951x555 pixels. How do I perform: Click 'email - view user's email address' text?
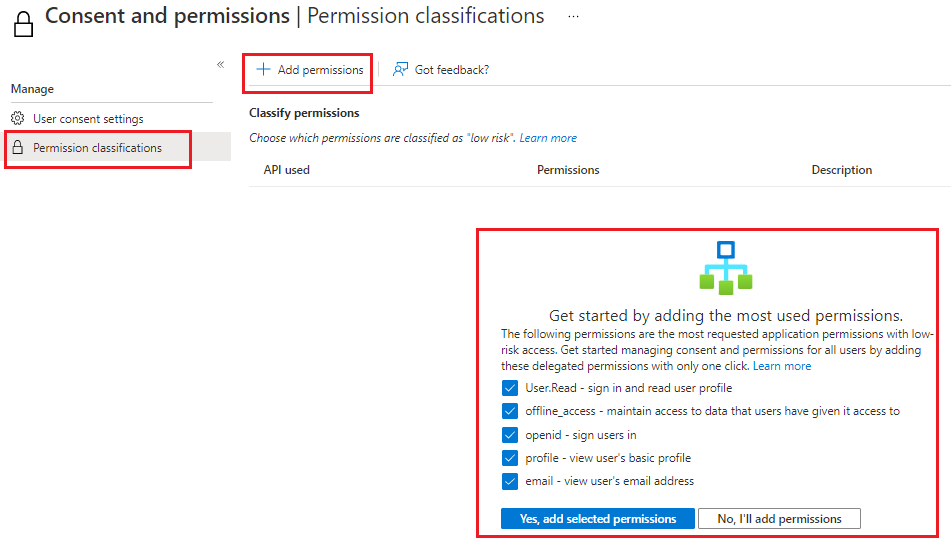(x=610, y=481)
